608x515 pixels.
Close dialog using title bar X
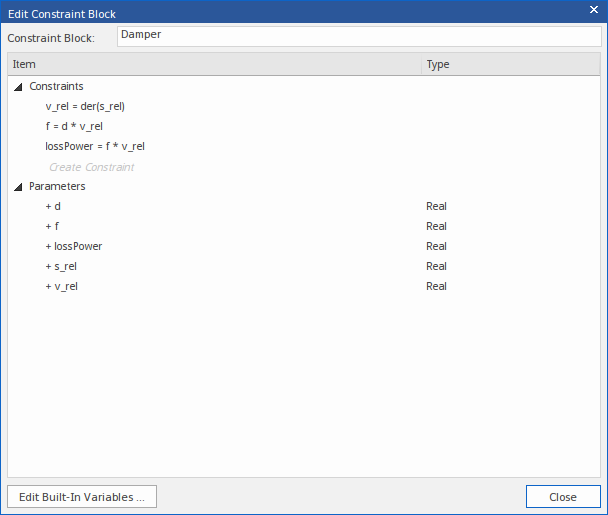click(593, 10)
